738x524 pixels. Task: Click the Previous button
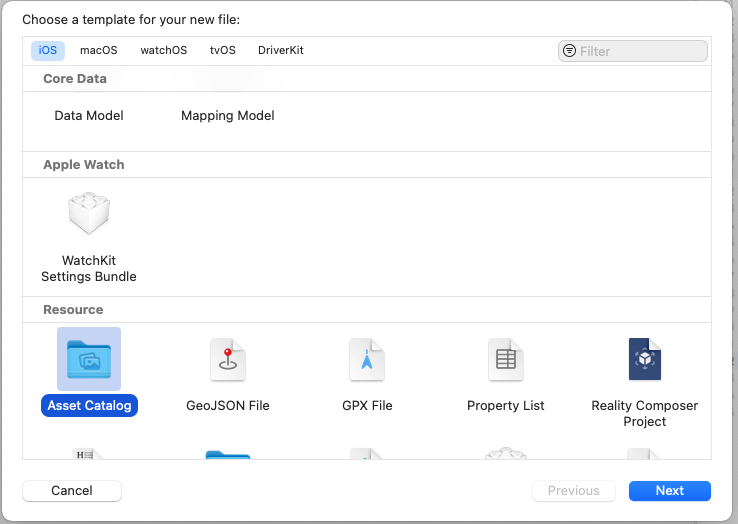click(574, 491)
